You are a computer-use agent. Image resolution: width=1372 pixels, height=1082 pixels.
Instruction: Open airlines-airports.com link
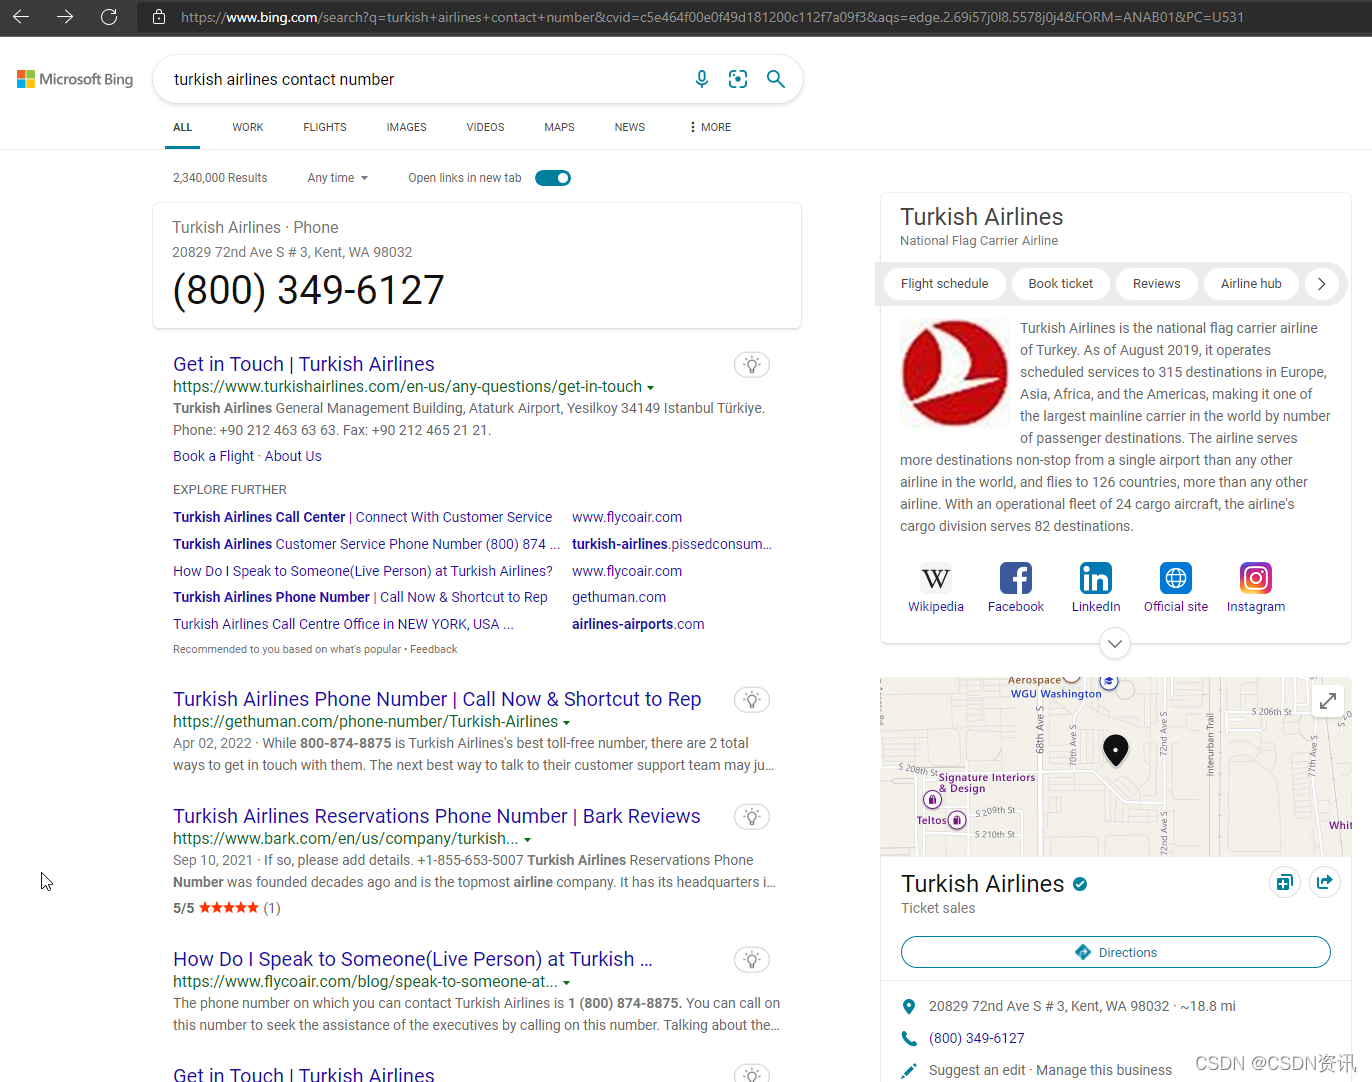click(638, 624)
